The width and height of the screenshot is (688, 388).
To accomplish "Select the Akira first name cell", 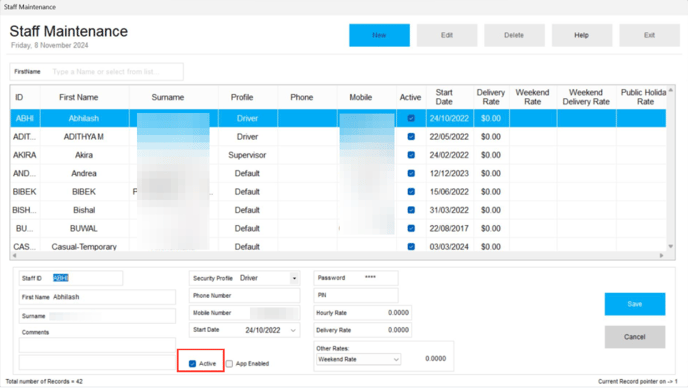I will click(x=84, y=155).
